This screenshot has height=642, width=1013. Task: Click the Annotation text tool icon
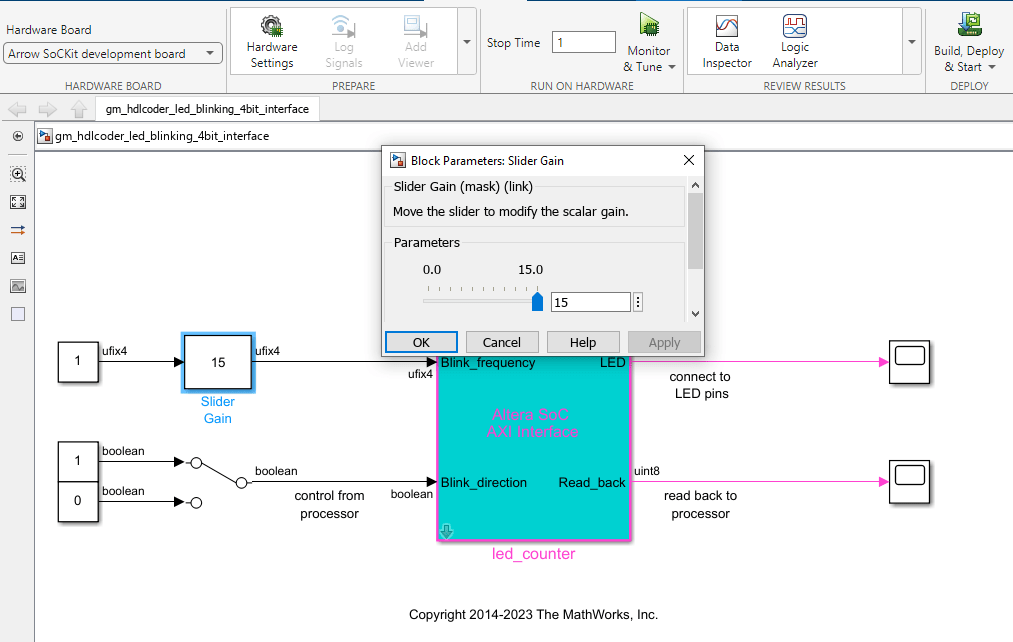click(x=18, y=258)
